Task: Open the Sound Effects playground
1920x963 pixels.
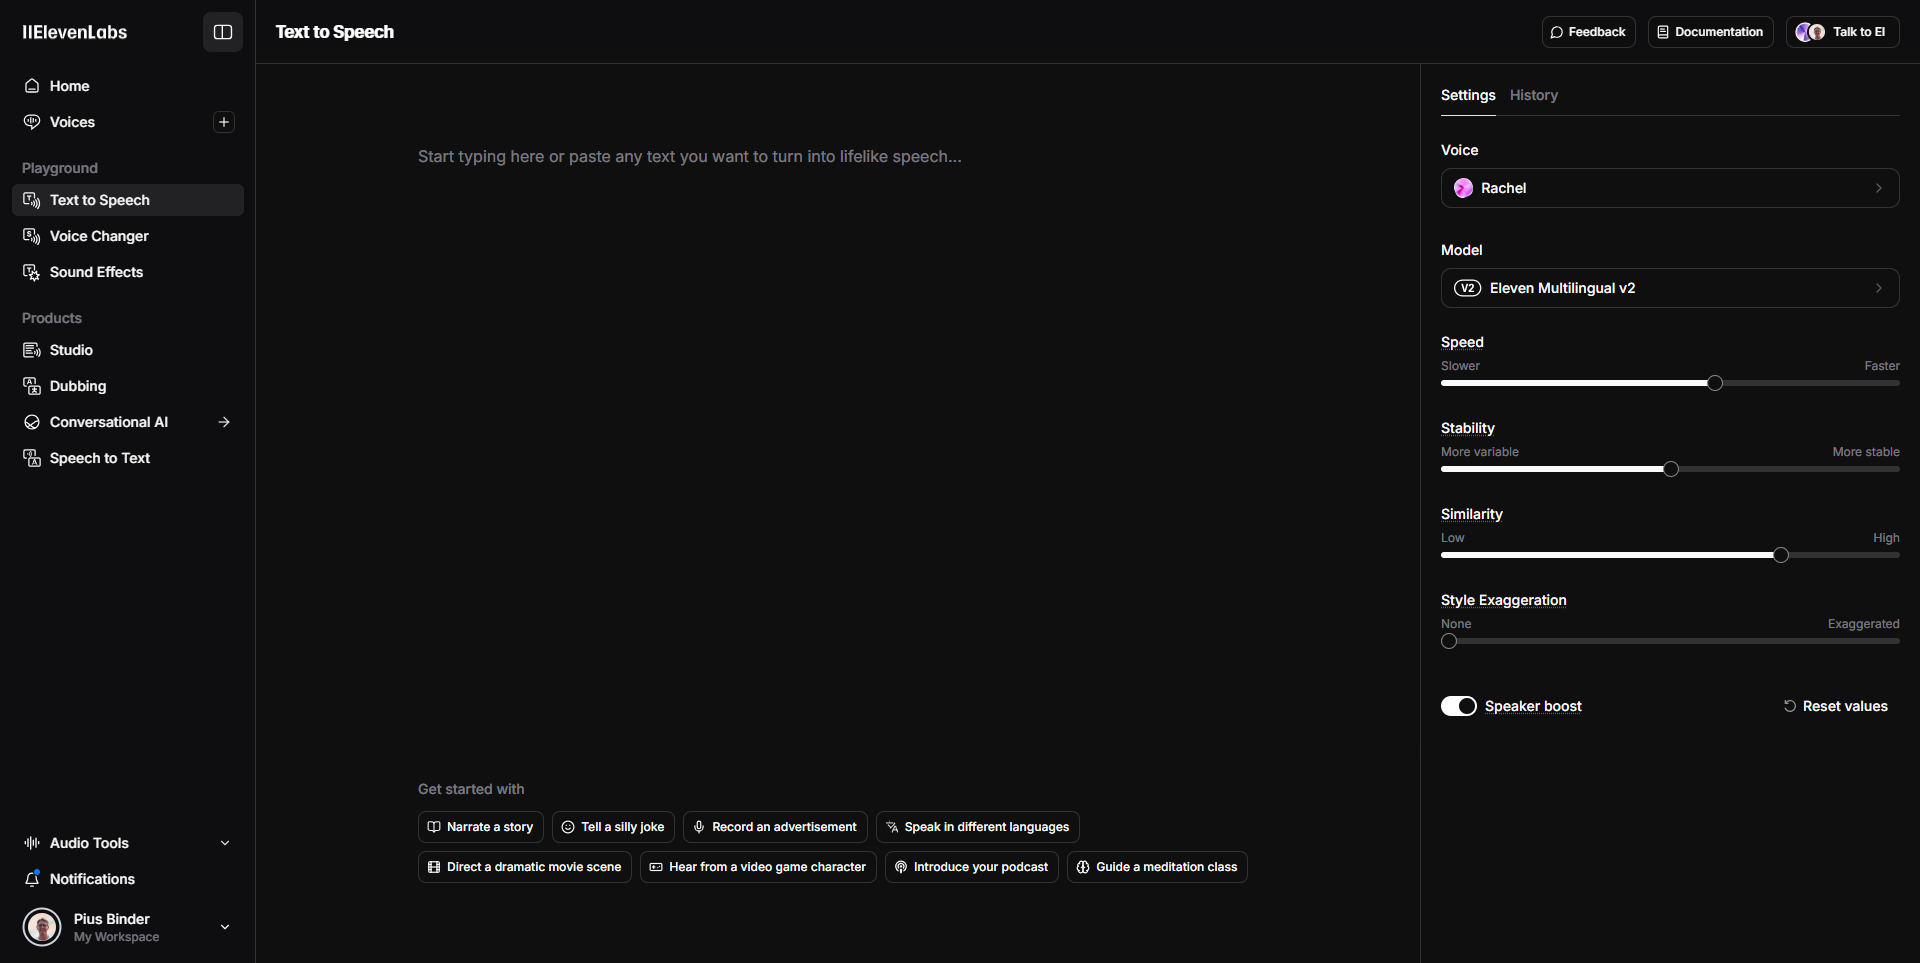Action: [x=96, y=272]
